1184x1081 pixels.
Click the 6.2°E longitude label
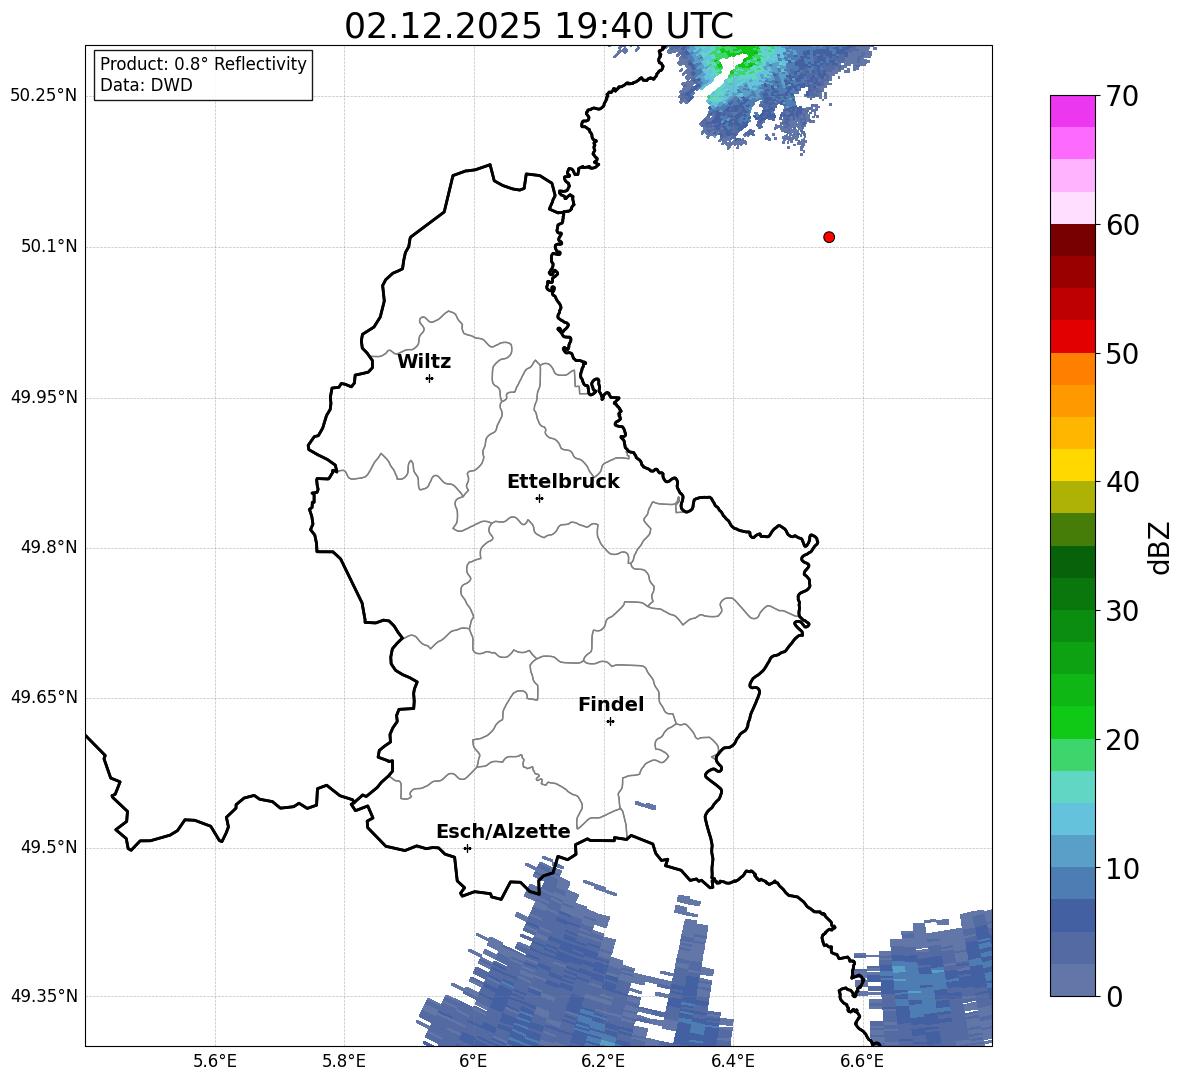pos(603,1061)
